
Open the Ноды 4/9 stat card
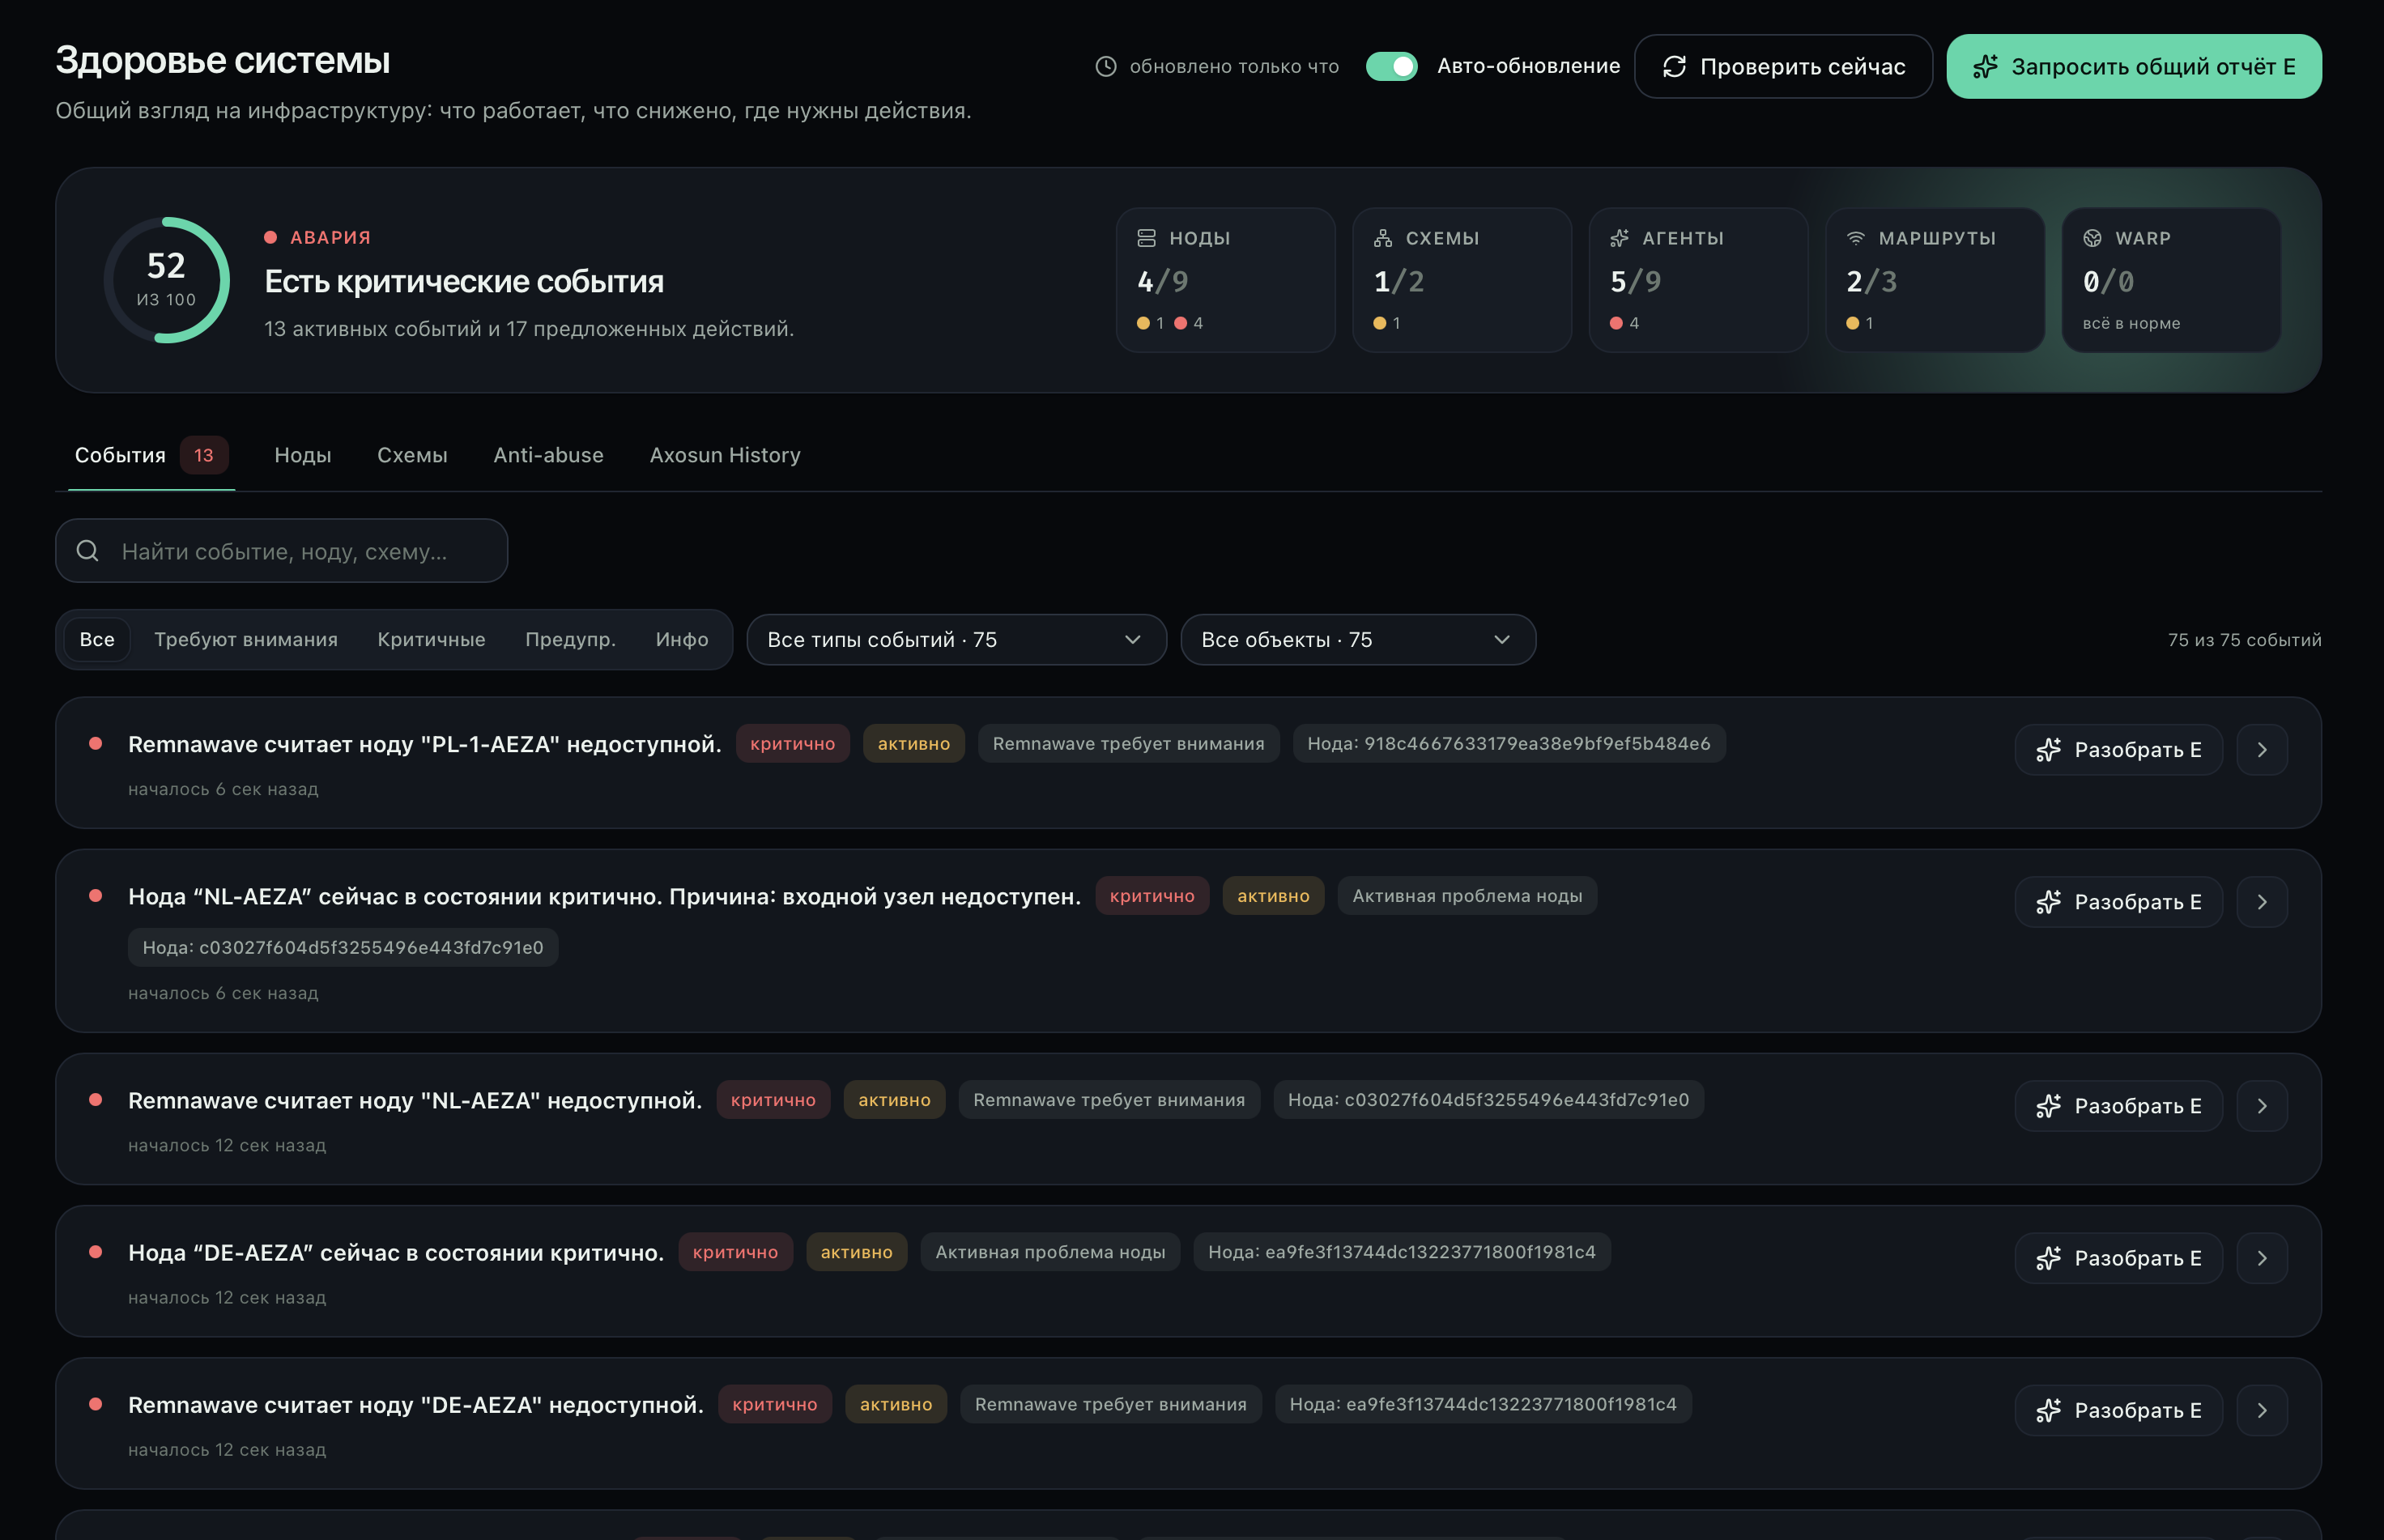(1225, 280)
